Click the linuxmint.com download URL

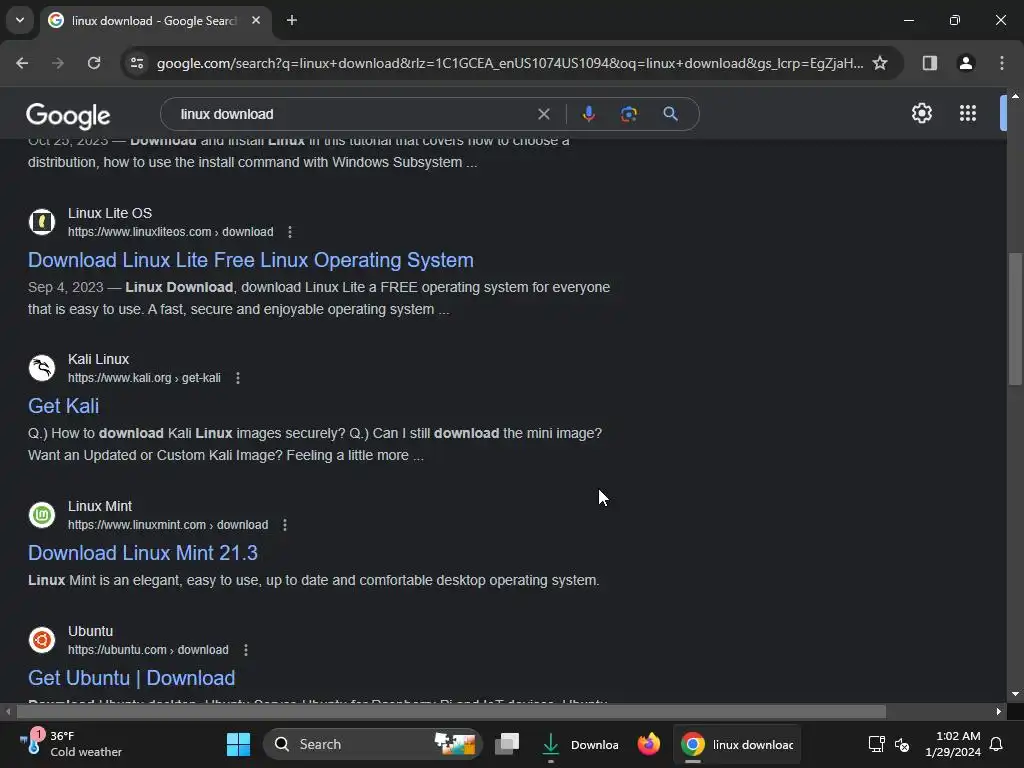click(168, 525)
